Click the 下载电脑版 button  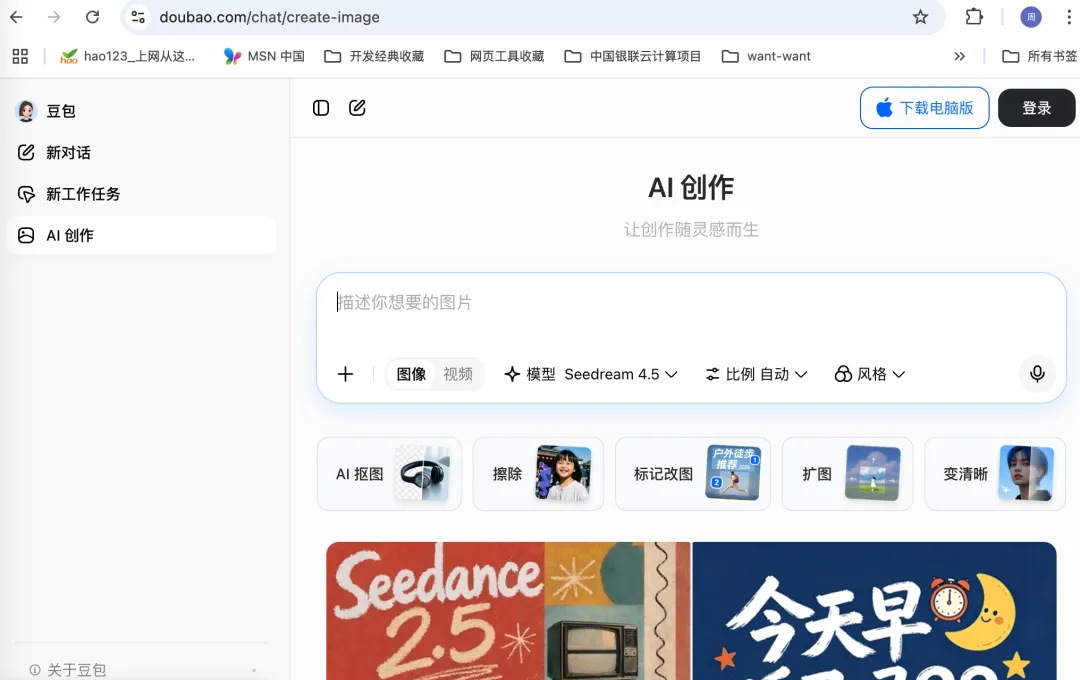pyautogui.click(x=924, y=108)
